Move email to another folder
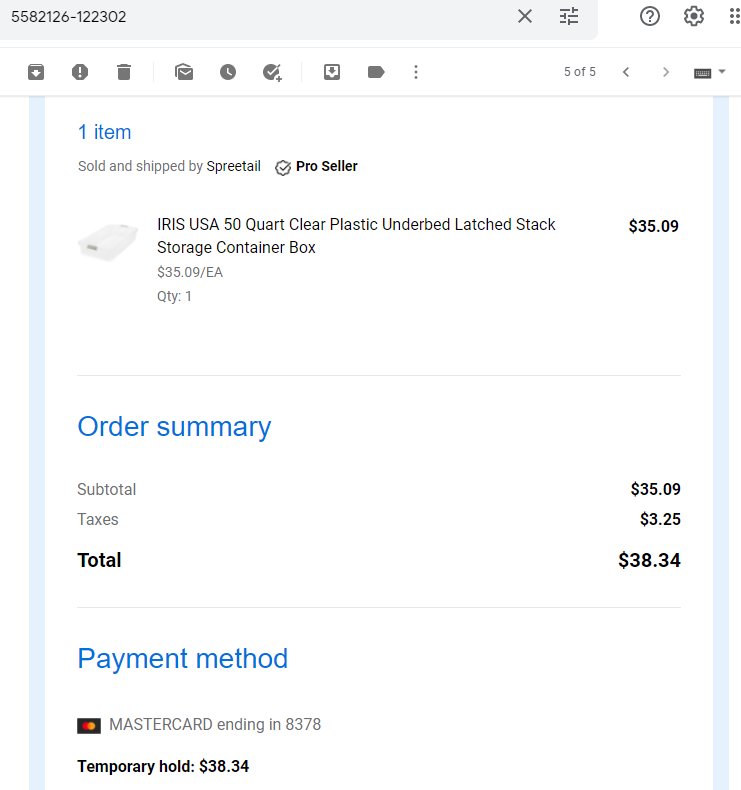 pos(331,72)
